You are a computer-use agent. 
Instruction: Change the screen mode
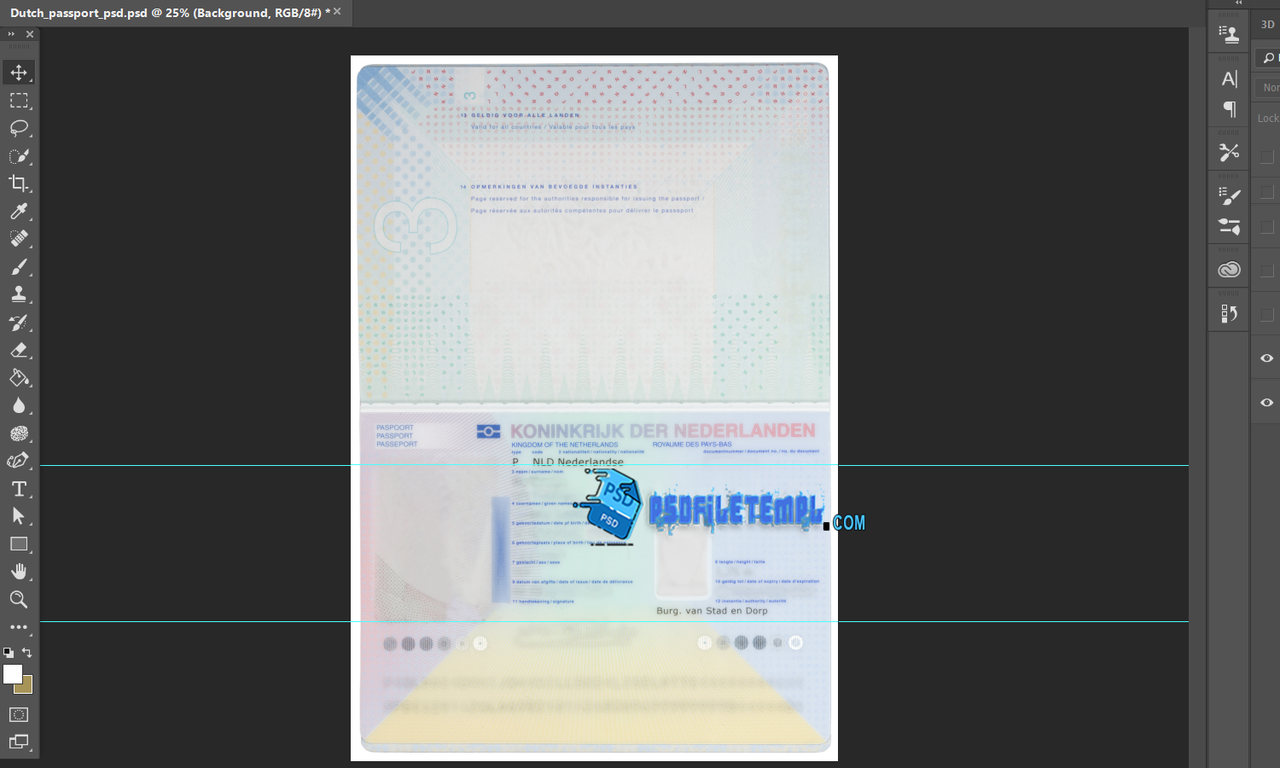(x=19, y=742)
